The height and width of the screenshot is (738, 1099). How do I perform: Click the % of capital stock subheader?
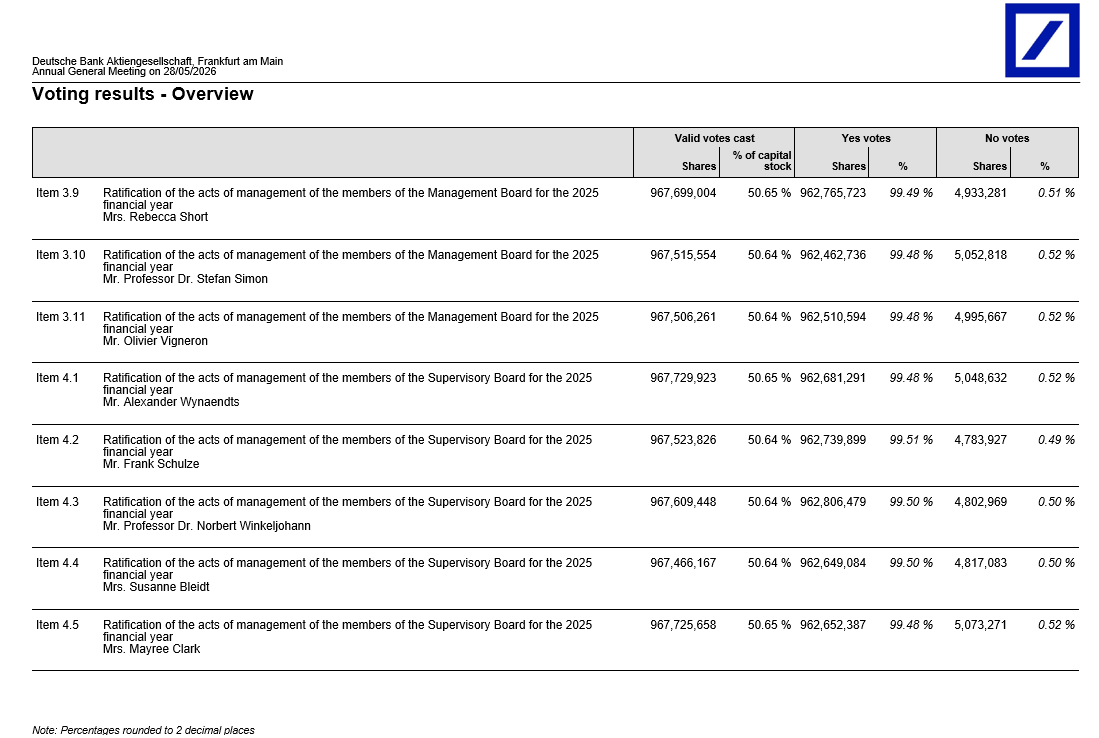pos(762,160)
